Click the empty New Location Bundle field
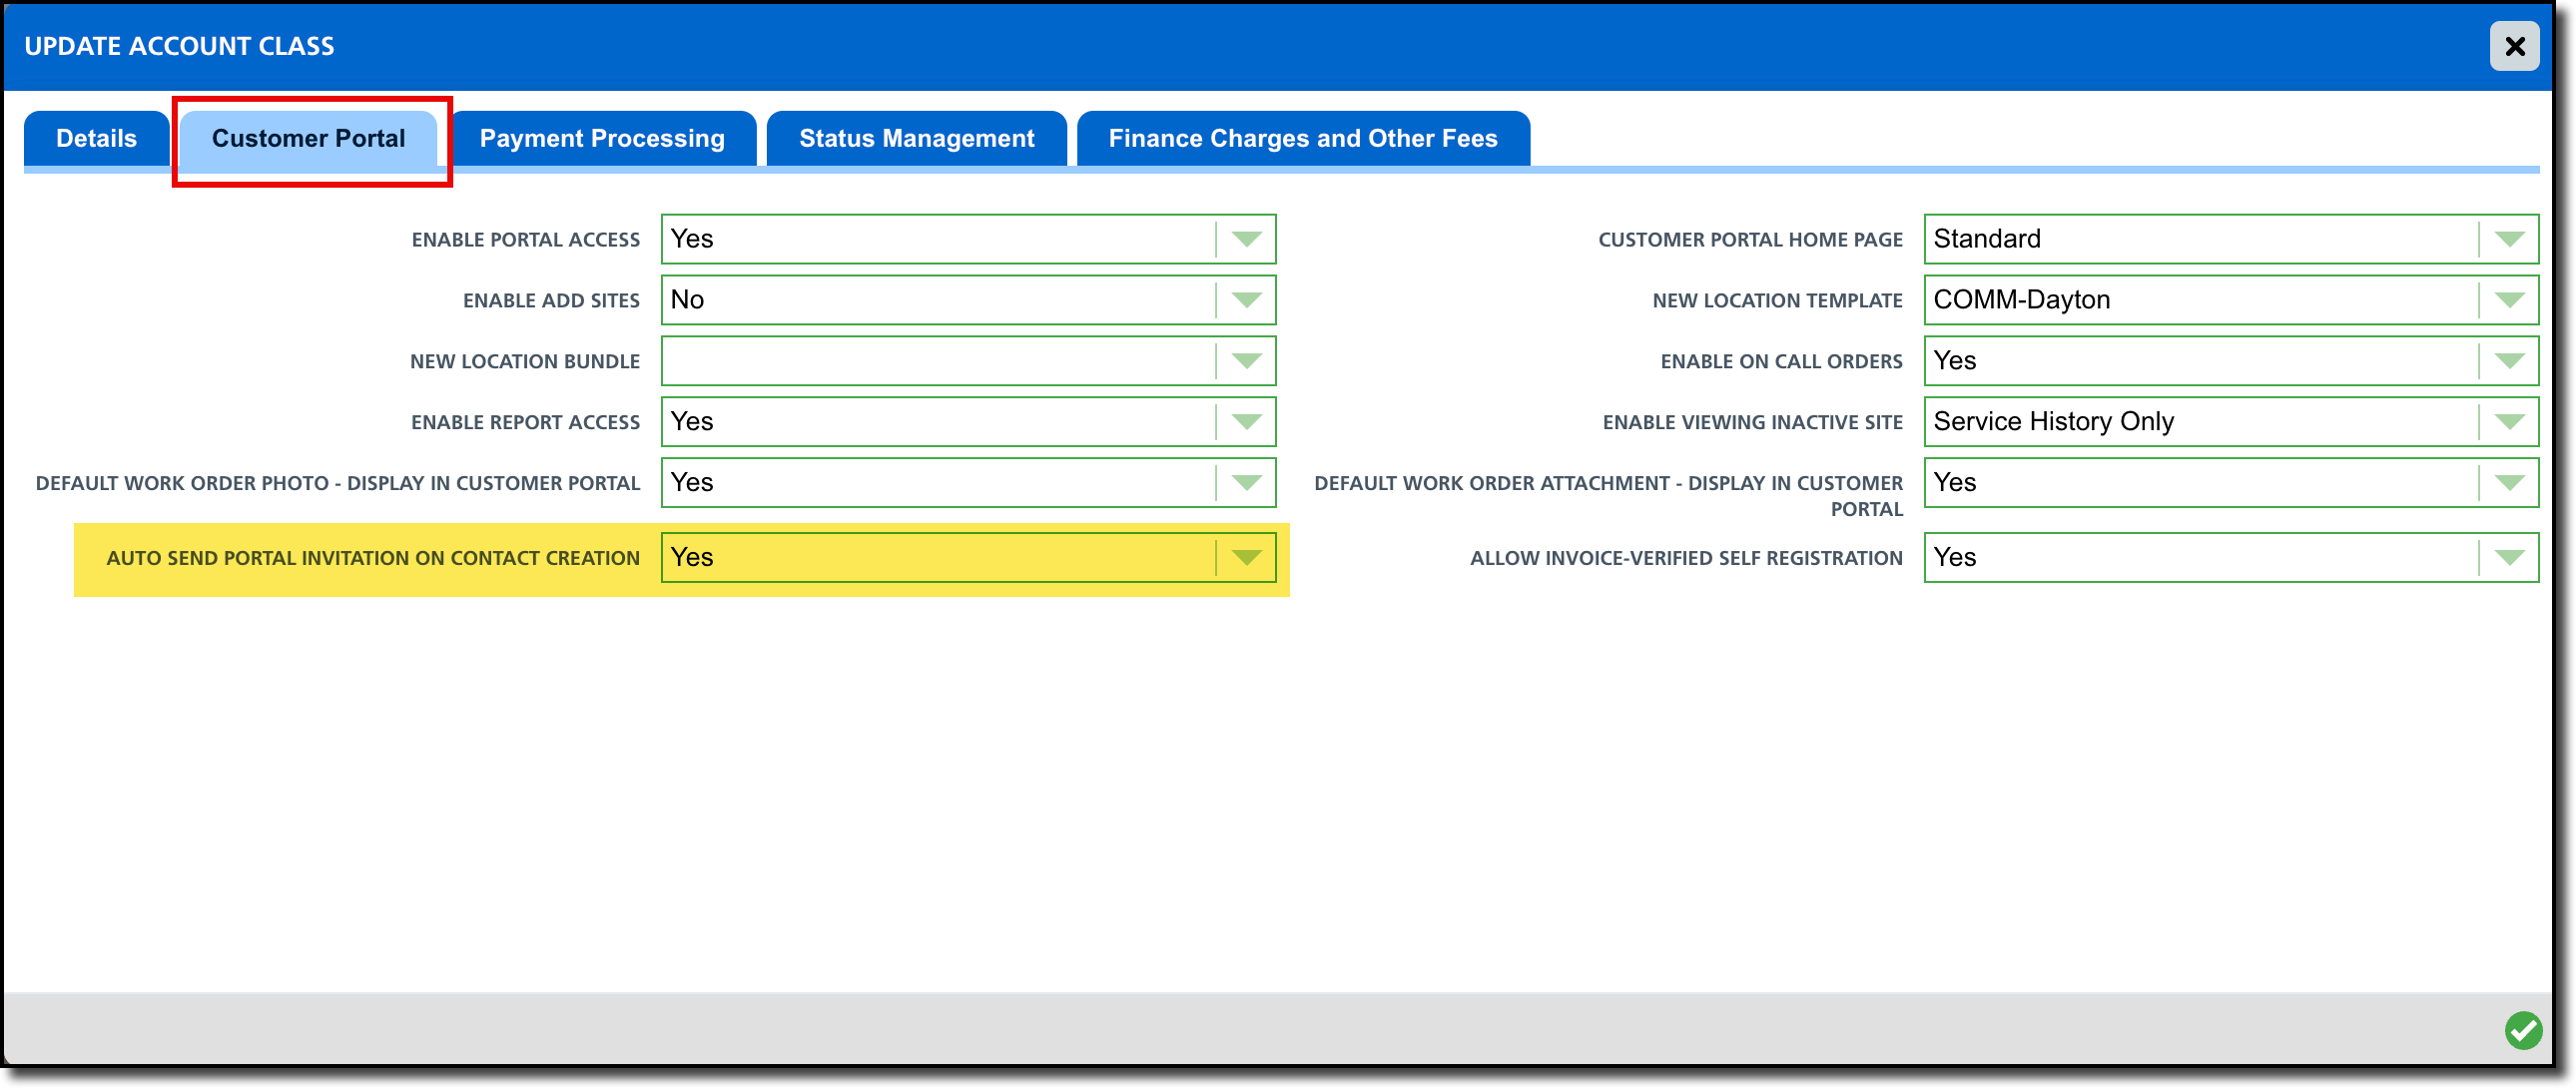 tap(936, 361)
